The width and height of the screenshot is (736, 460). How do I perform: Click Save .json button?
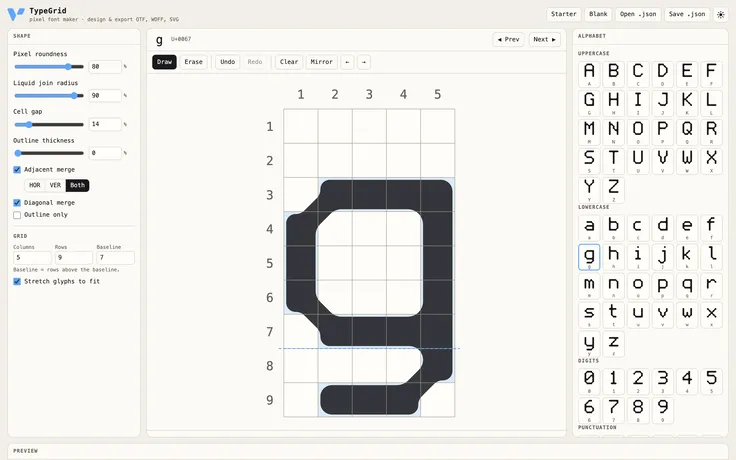tap(687, 15)
